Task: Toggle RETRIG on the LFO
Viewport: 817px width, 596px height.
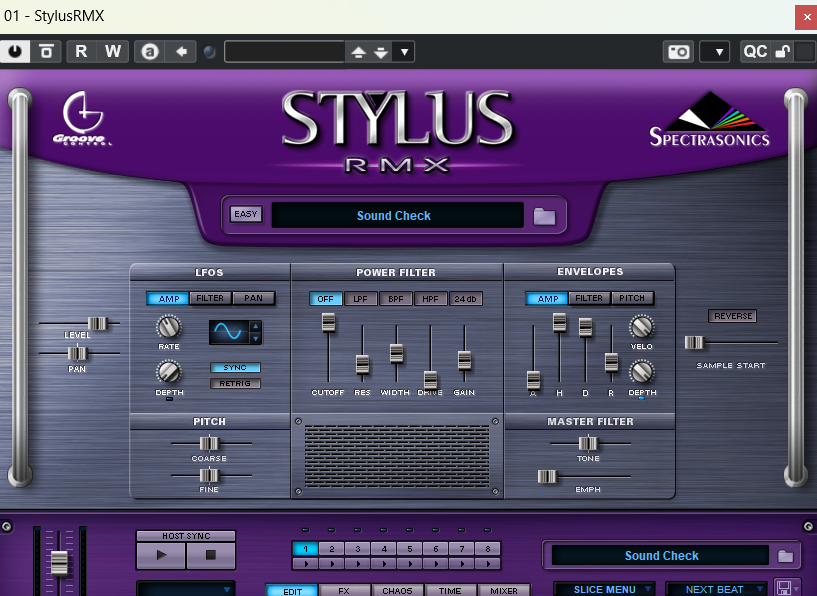Action: click(x=235, y=383)
